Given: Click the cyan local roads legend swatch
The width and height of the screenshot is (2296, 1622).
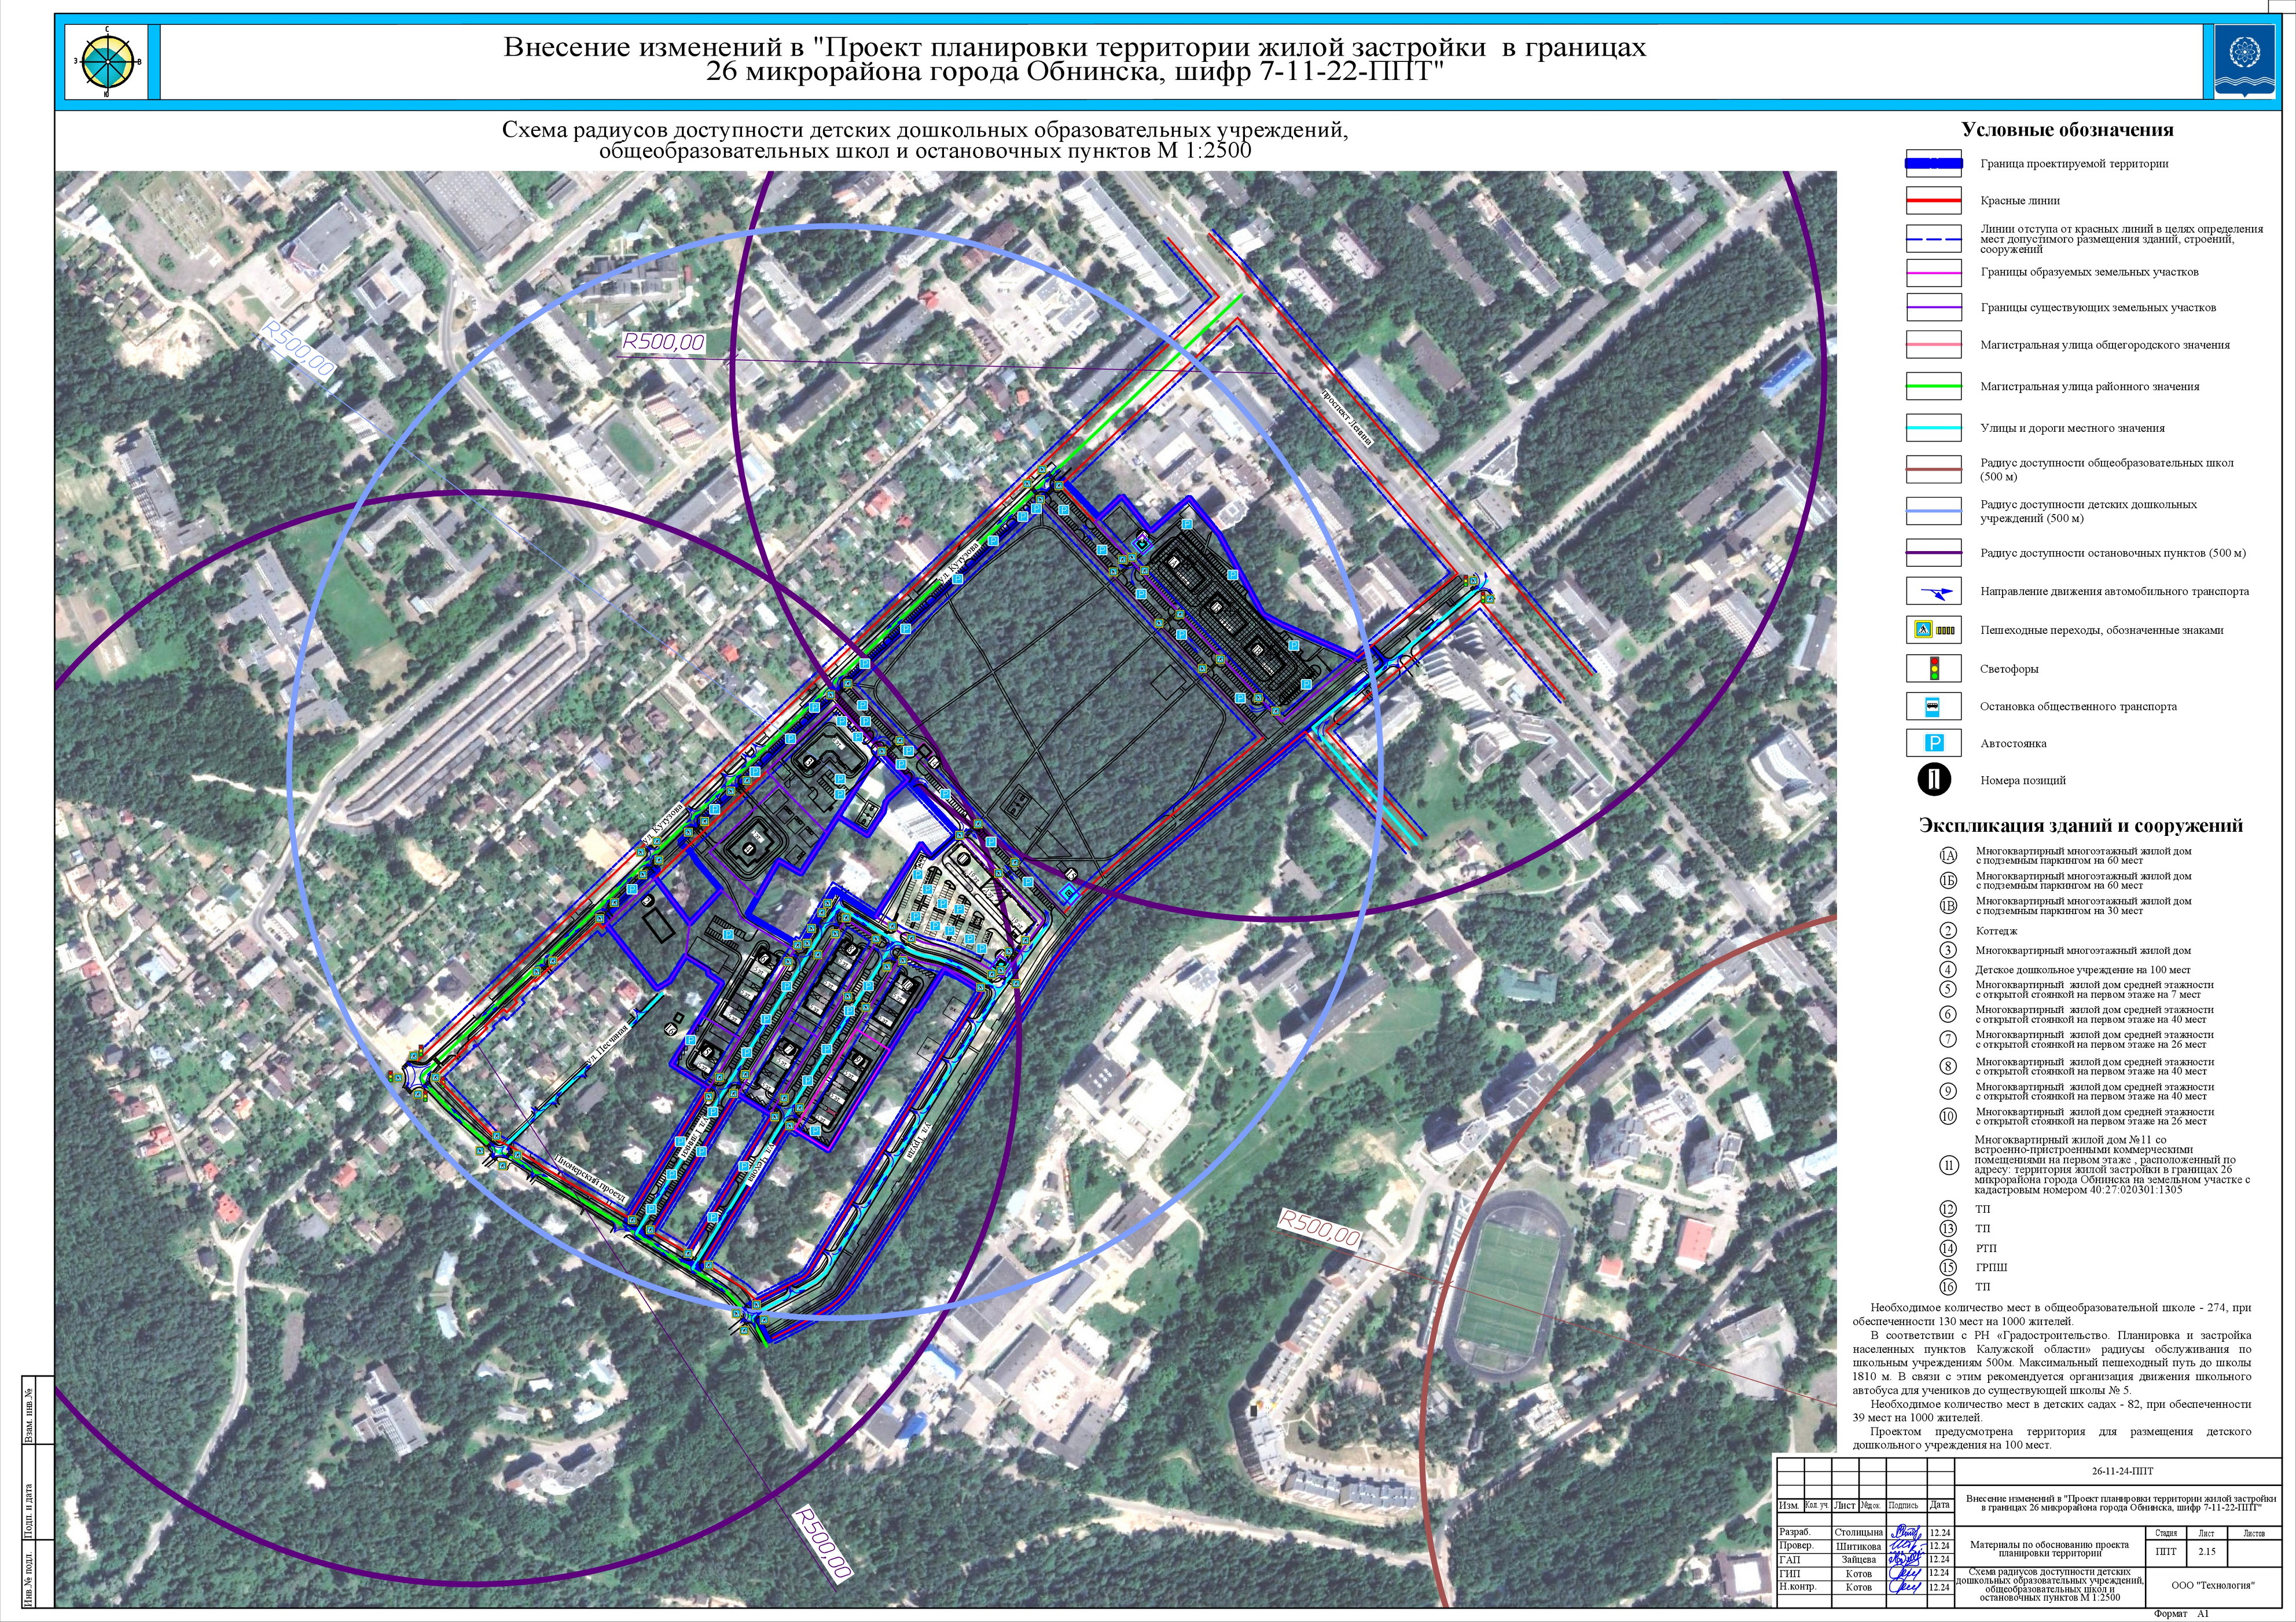Looking at the screenshot, I should point(1933,428).
